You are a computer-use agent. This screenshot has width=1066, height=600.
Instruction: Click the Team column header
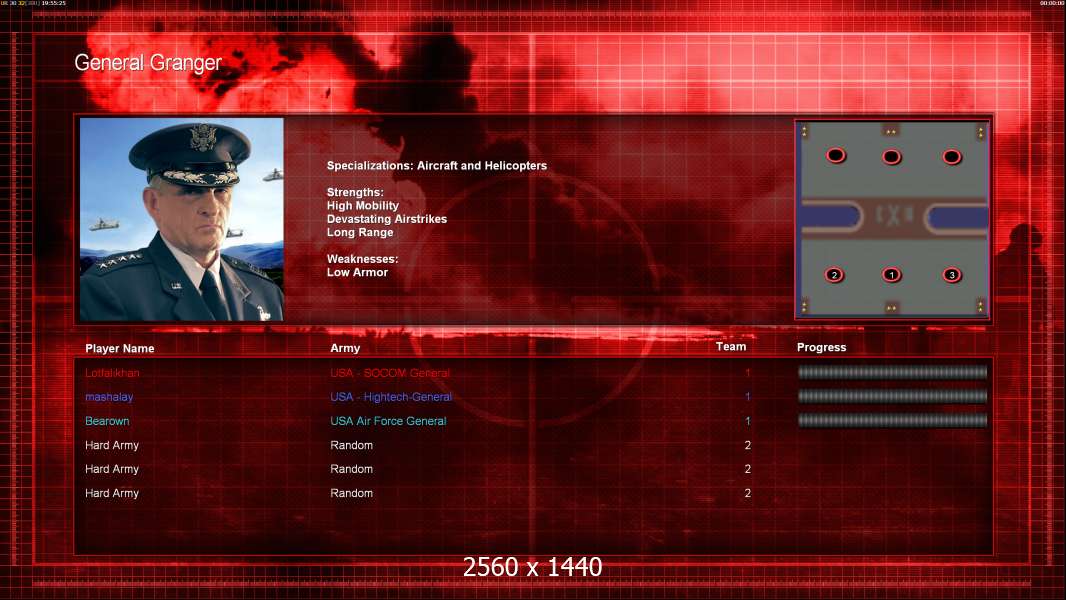pos(731,347)
